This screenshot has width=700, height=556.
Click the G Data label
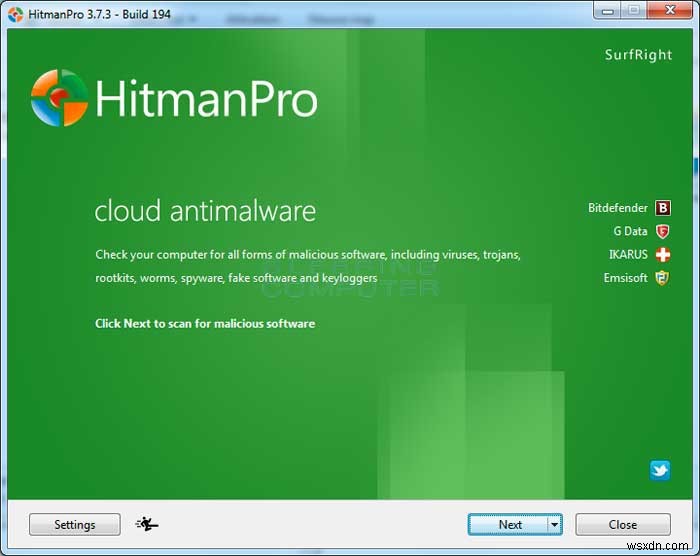pos(630,231)
